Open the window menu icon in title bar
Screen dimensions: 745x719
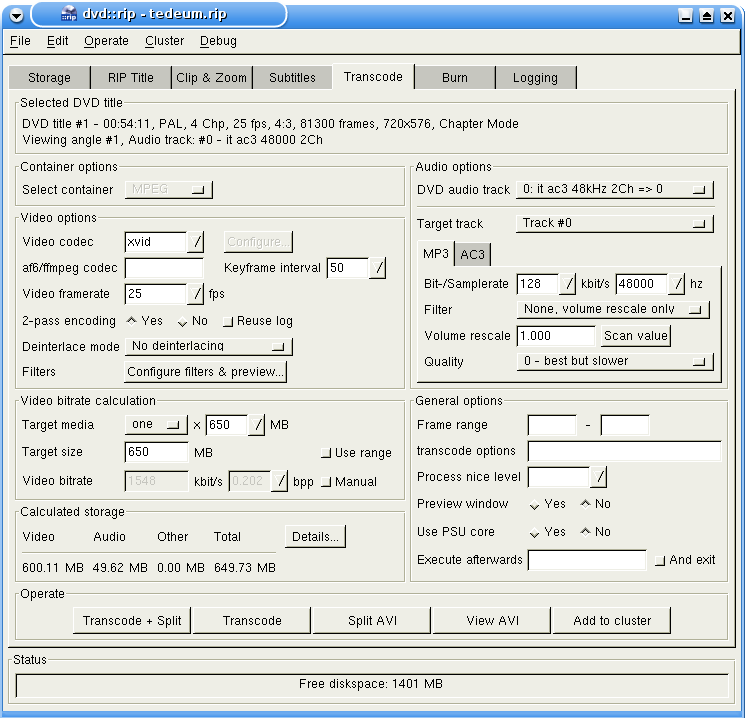tap(16, 15)
